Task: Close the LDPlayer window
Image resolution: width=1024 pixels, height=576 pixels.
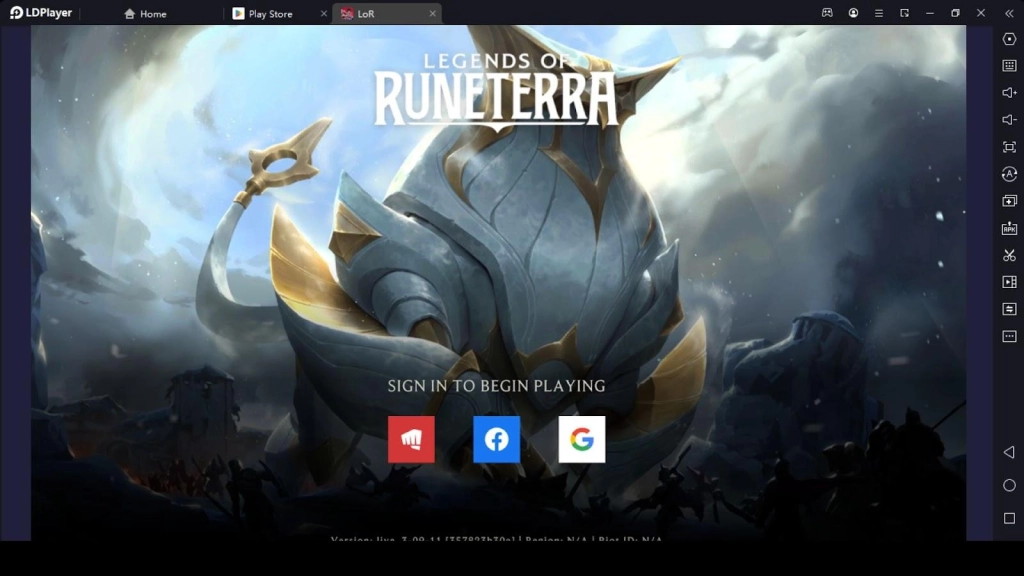Action: 981,13
